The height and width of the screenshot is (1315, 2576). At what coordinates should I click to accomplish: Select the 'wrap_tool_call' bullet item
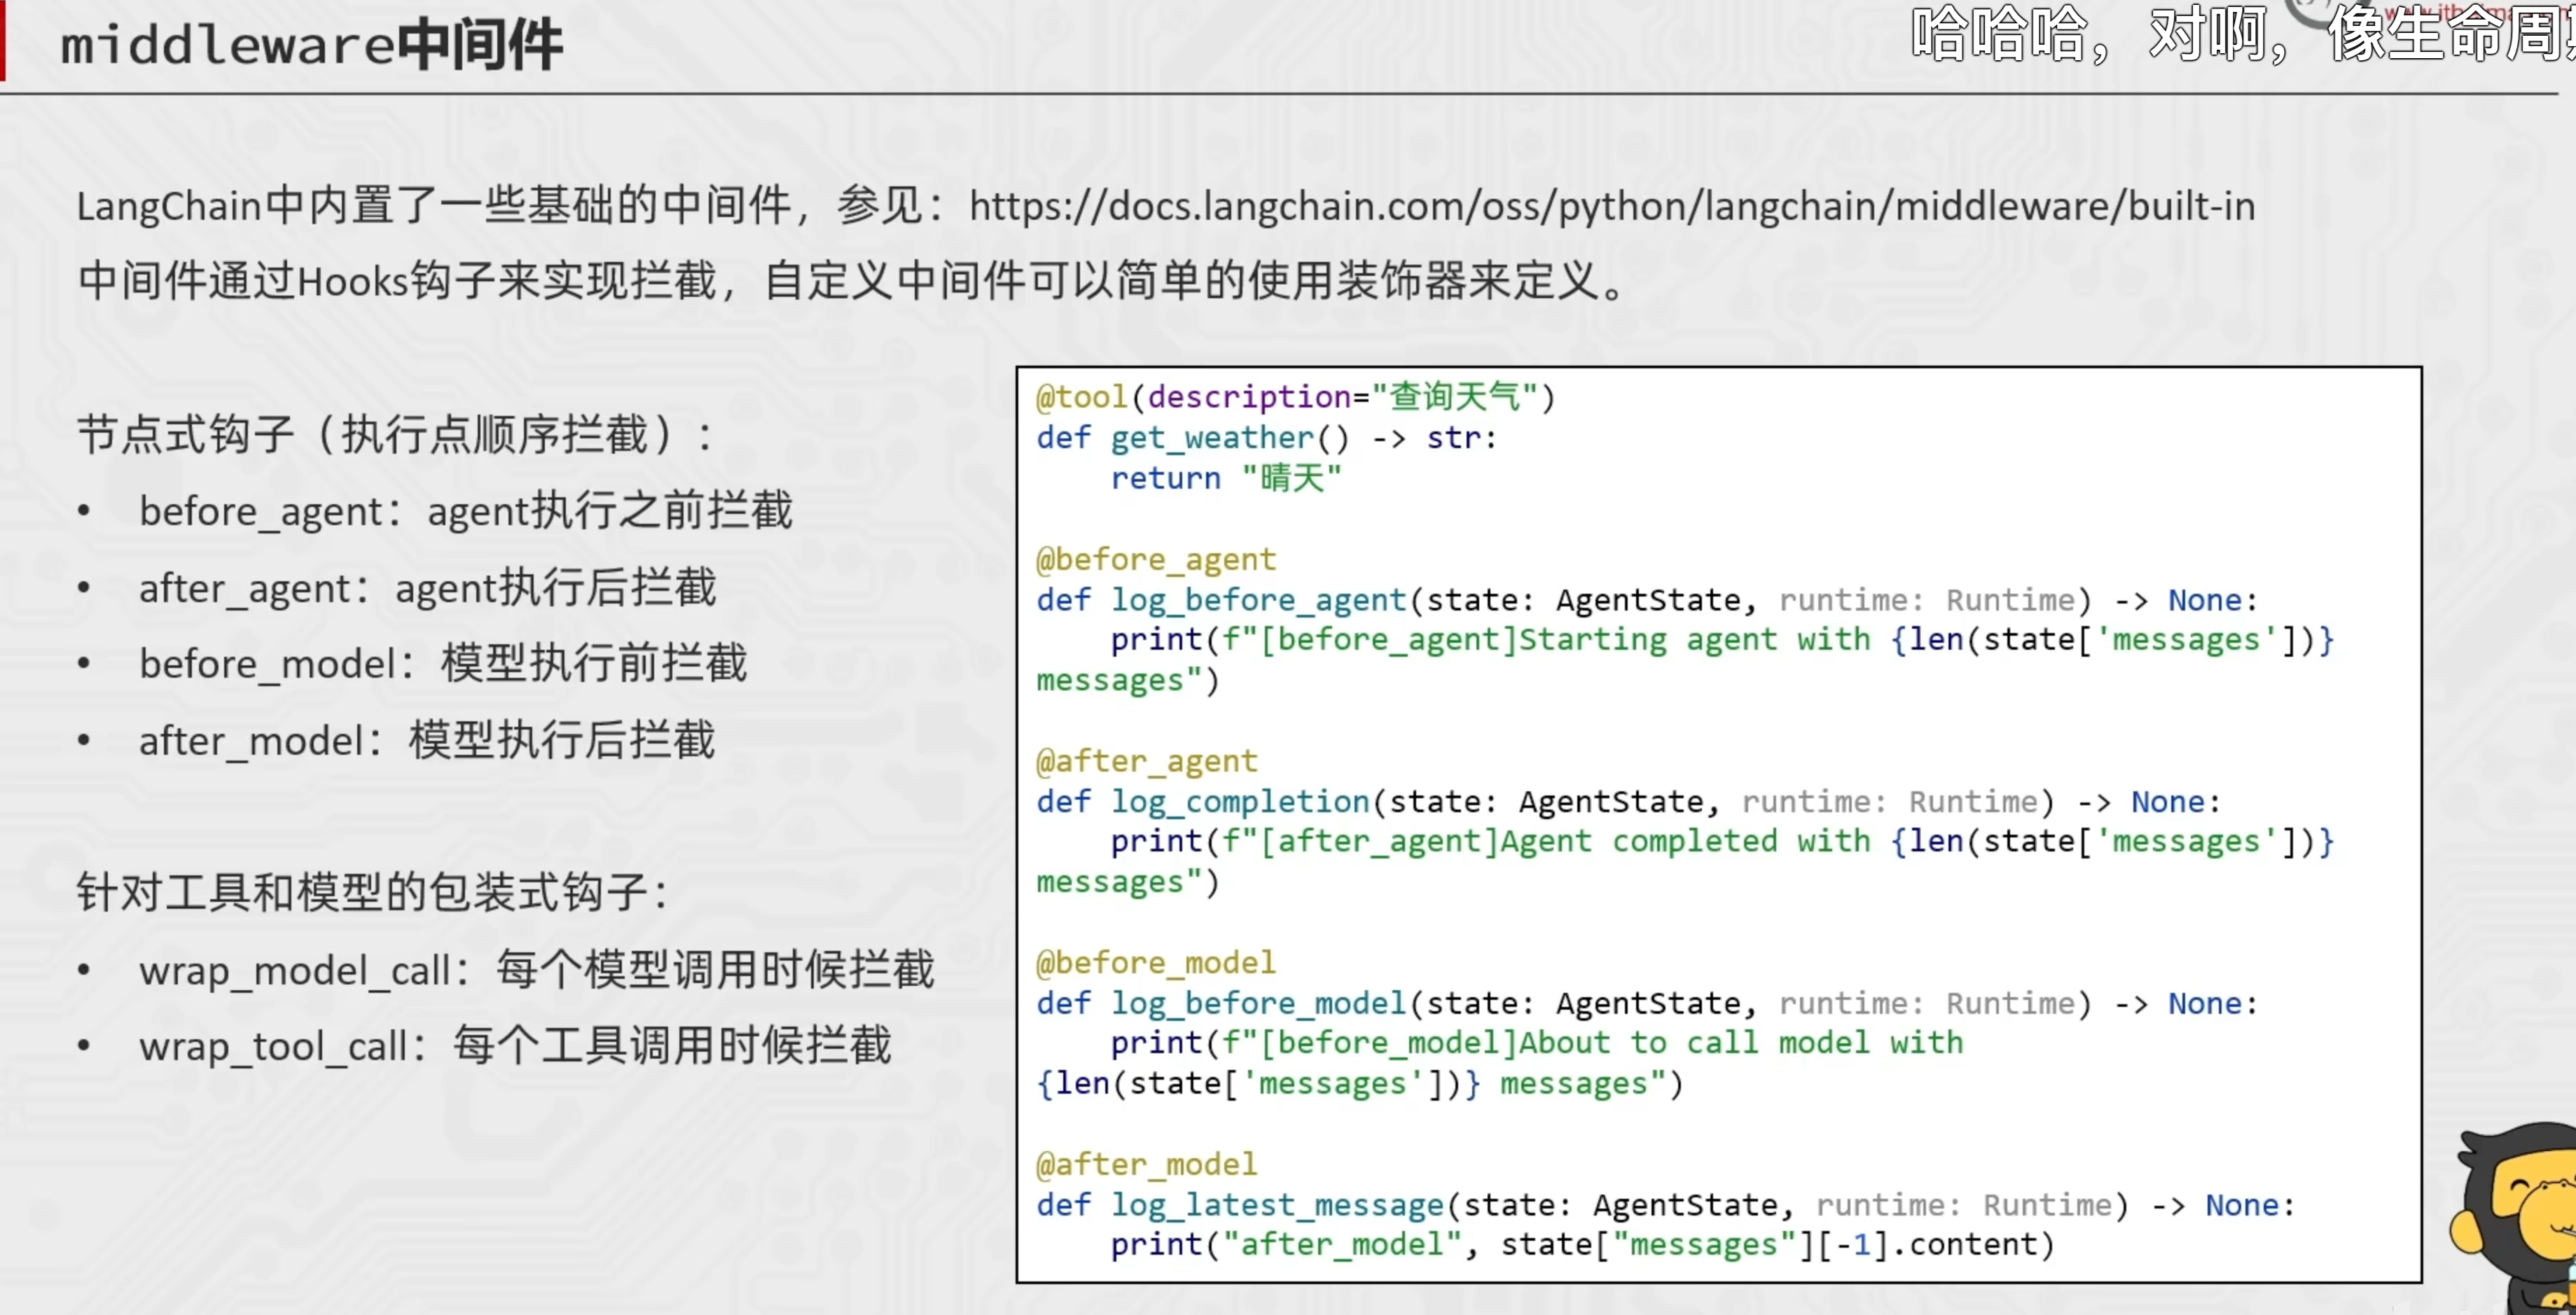pos(515,1047)
